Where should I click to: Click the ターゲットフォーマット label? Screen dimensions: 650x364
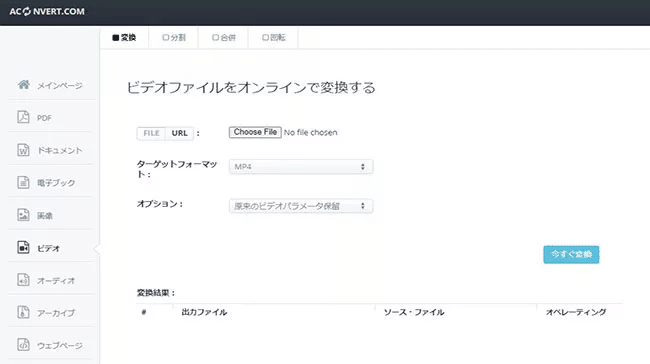(x=177, y=169)
